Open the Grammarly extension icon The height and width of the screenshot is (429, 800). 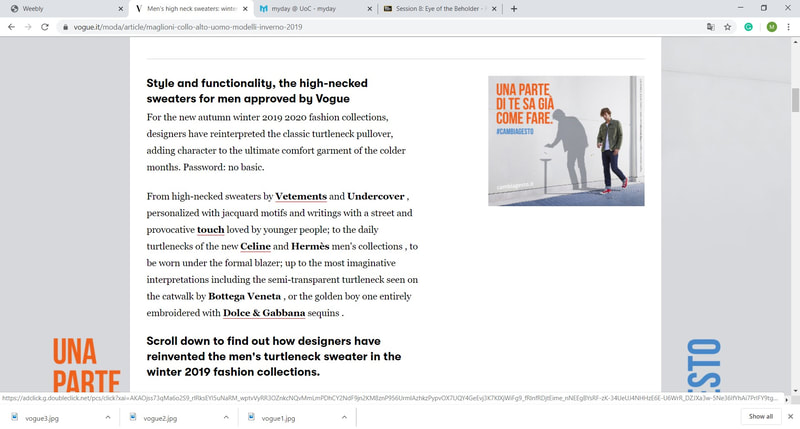(748, 27)
